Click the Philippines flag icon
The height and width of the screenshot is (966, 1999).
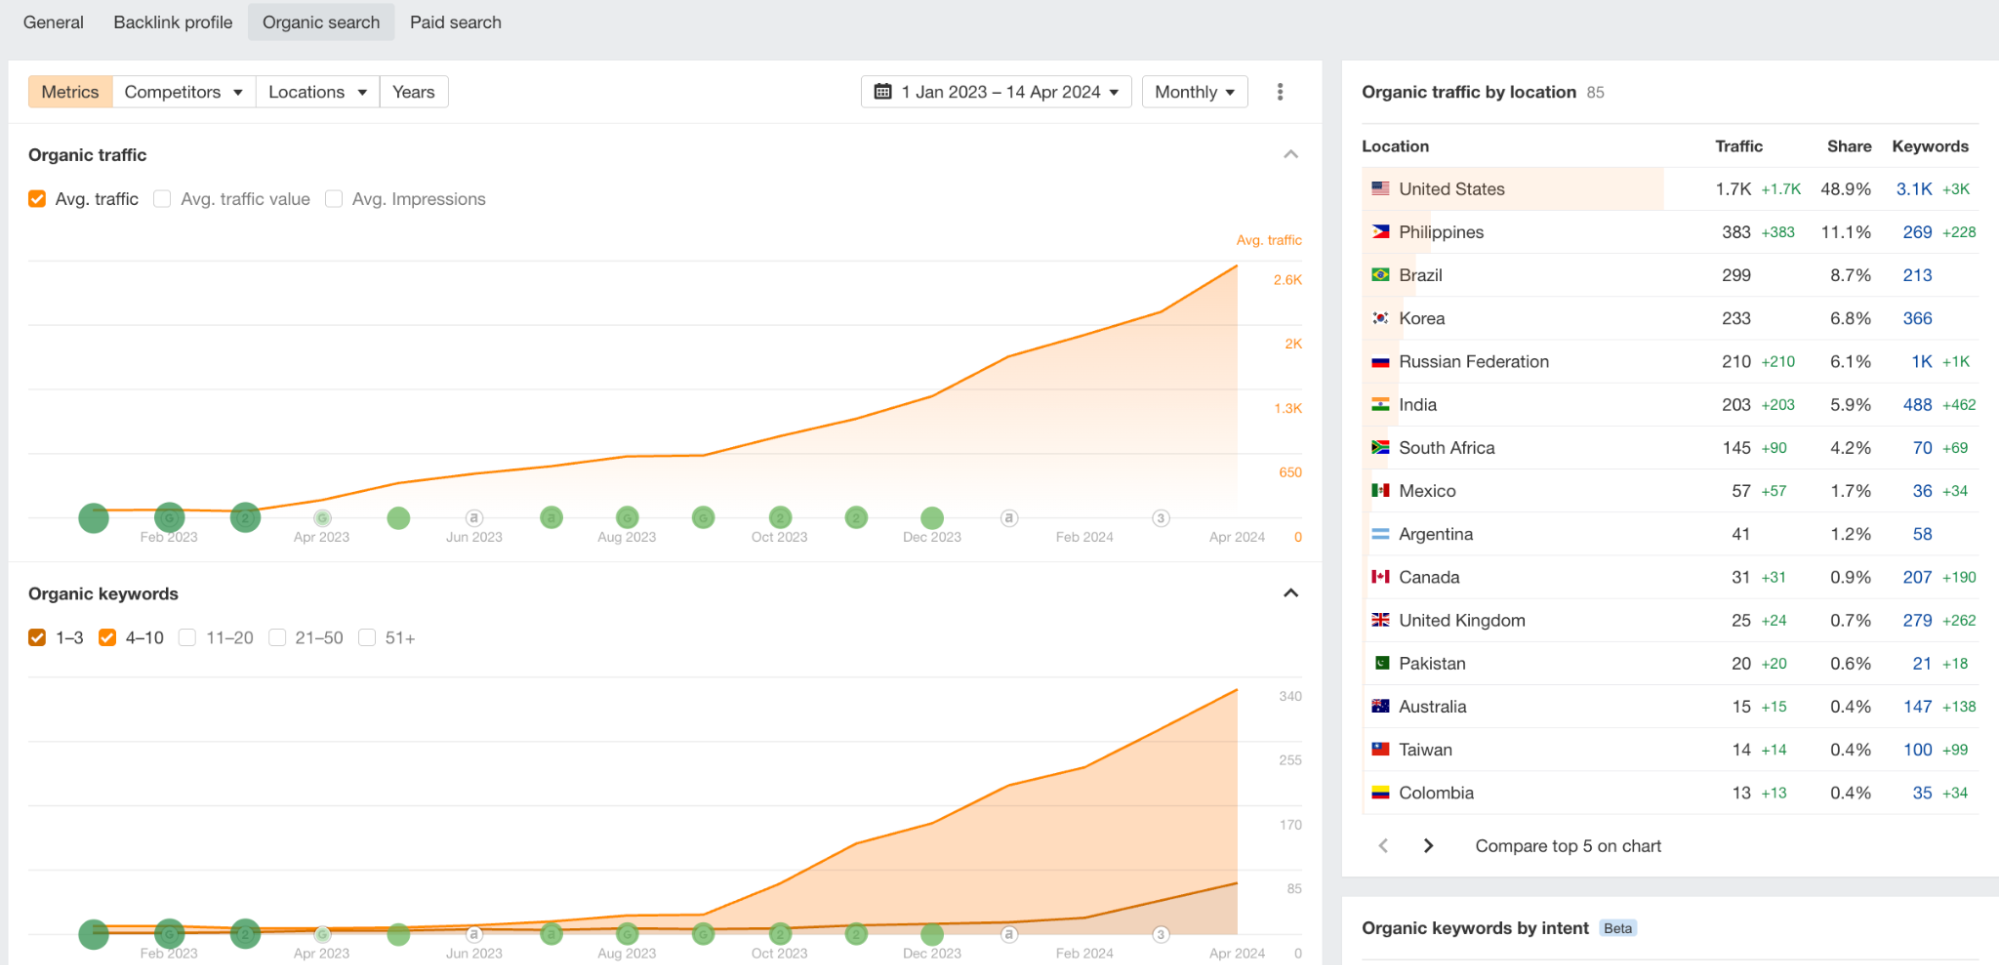(1380, 231)
